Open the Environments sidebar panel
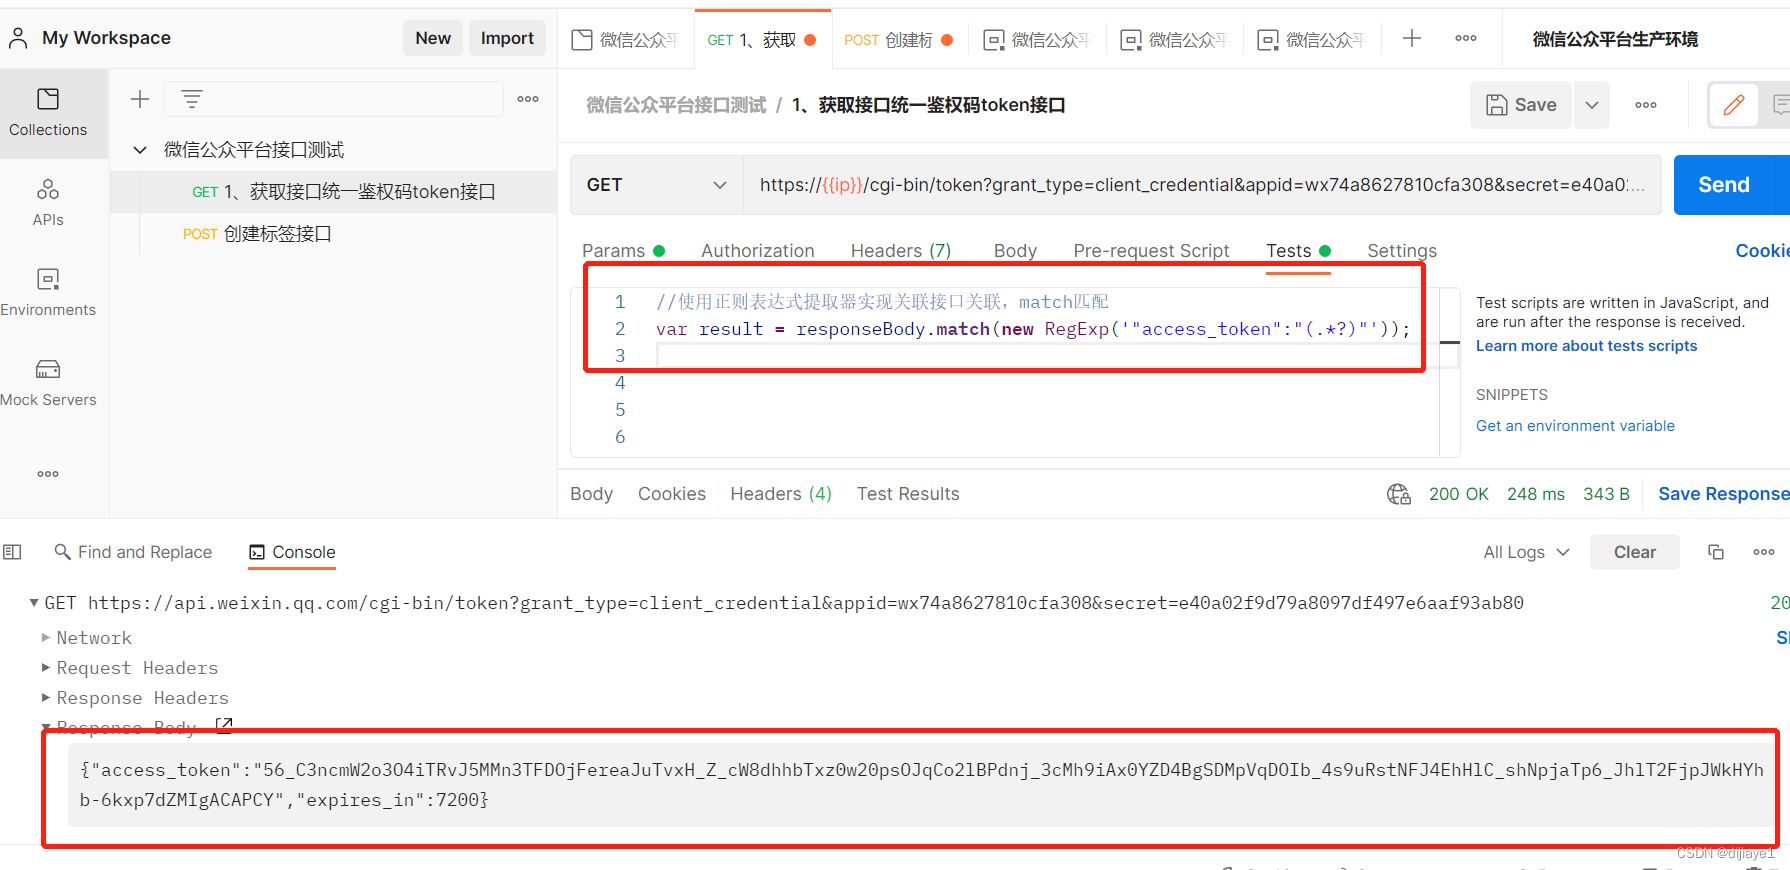The image size is (1790, 870). 48,293
